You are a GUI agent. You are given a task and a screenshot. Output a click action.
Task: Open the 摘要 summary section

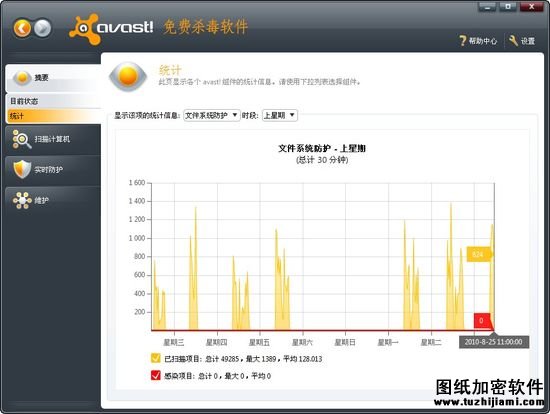(x=53, y=78)
